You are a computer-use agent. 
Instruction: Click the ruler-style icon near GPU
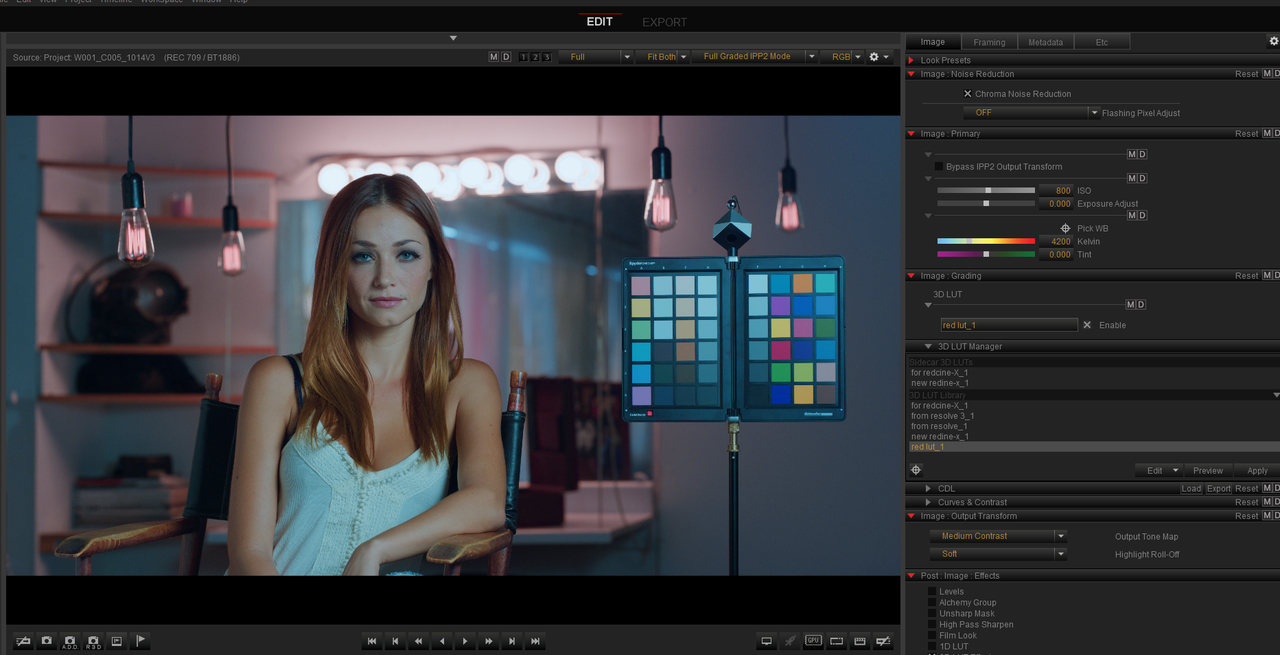[x=860, y=641]
